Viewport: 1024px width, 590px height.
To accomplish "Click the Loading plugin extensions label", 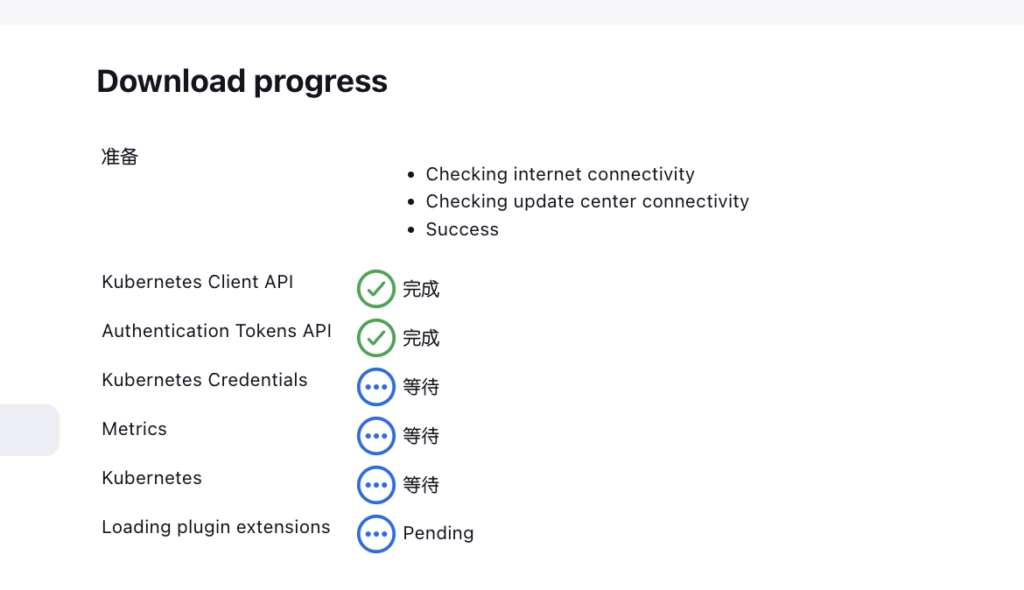I will point(216,527).
